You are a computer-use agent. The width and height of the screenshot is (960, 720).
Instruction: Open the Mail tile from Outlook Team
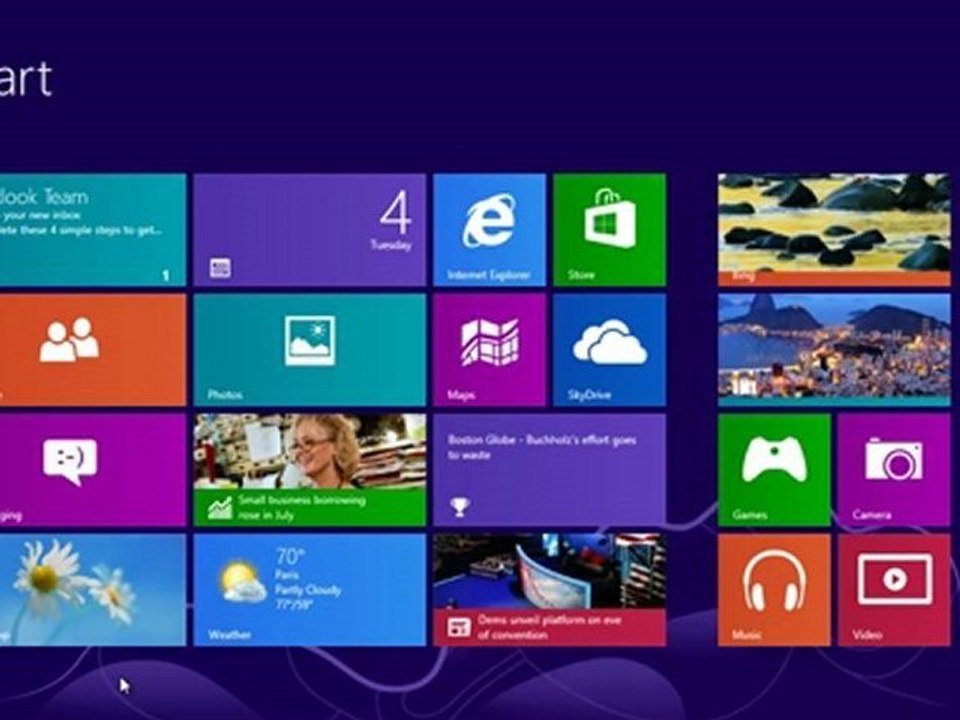click(x=92, y=230)
